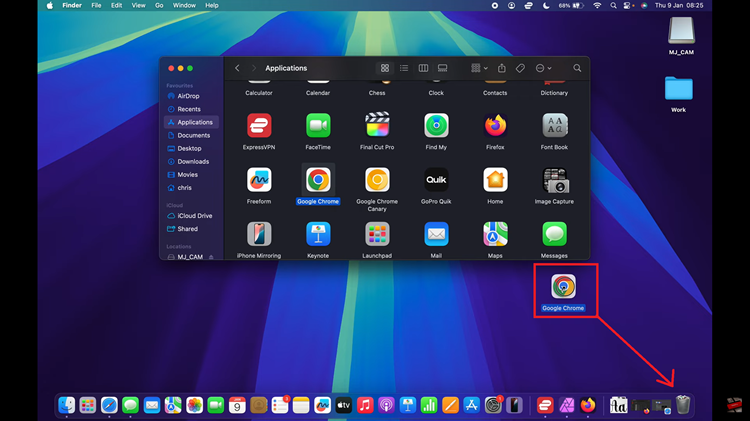Select the Image Capture app
The height and width of the screenshot is (421, 750).
554,180
